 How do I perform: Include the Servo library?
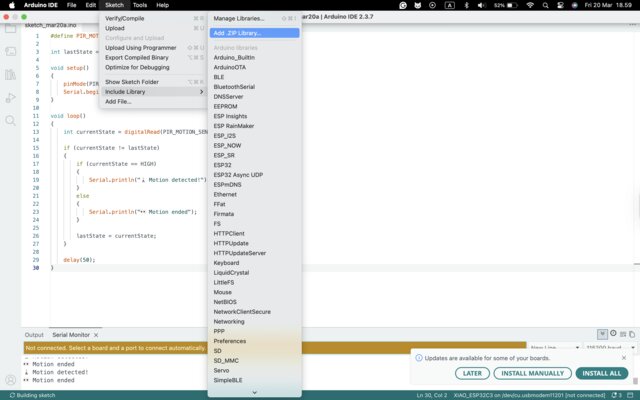tap(254, 370)
